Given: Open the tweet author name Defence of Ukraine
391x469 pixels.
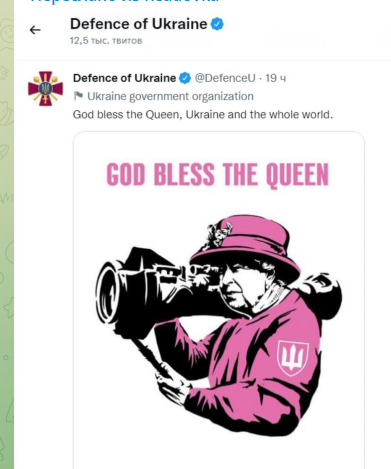Looking at the screenshot, I should [124, 78].
